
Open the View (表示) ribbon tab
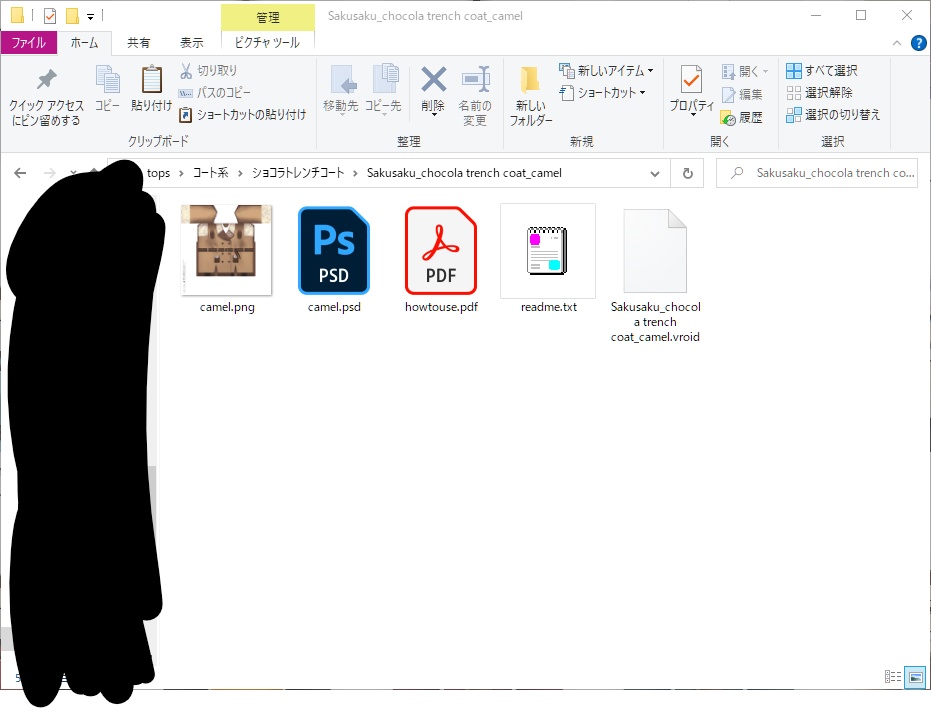[x=192, y=43]
